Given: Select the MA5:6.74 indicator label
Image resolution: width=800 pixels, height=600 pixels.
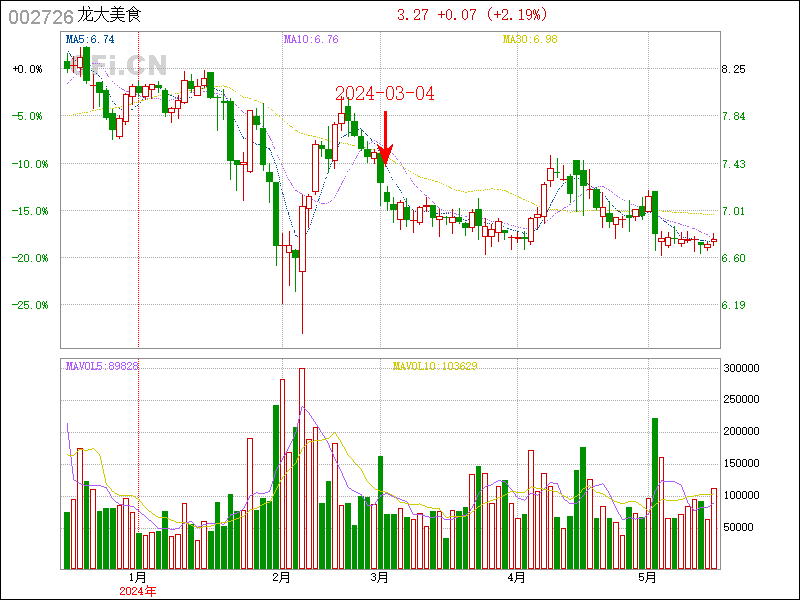Looking at the screenshot, I should coord(89,39).
